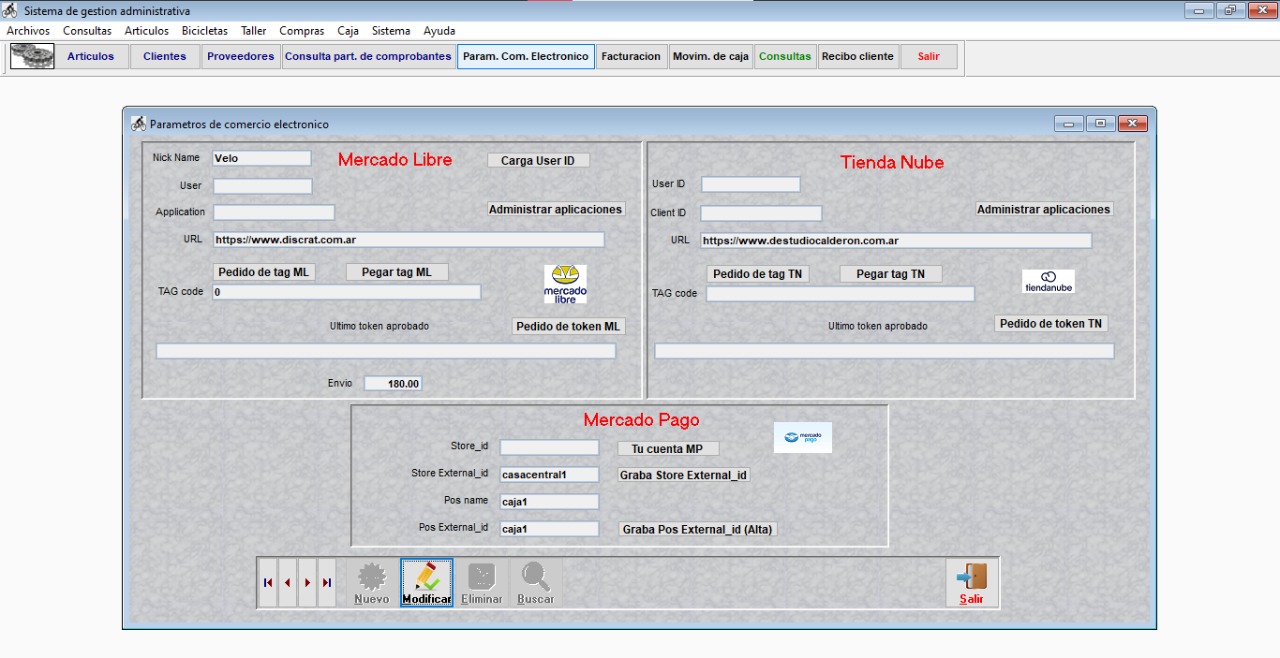Click the Envio field showing 180.00
This screenshot has width=1280, height=658.
click(x=393, y=383)
